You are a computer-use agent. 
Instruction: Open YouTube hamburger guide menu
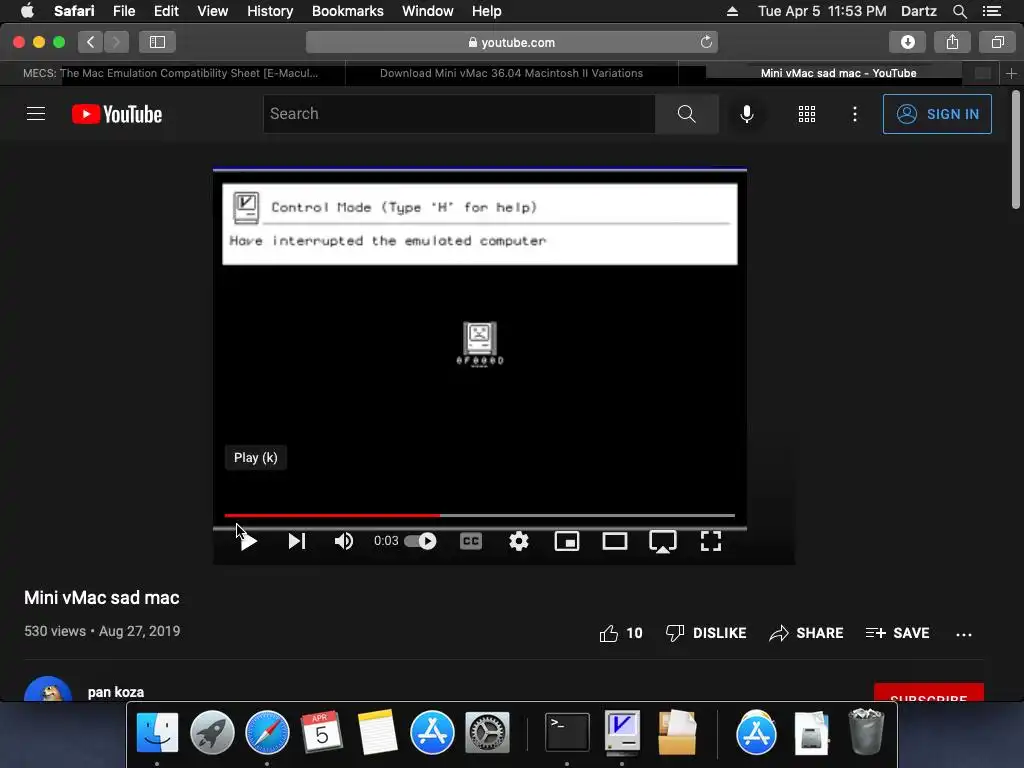click(36, 114)
